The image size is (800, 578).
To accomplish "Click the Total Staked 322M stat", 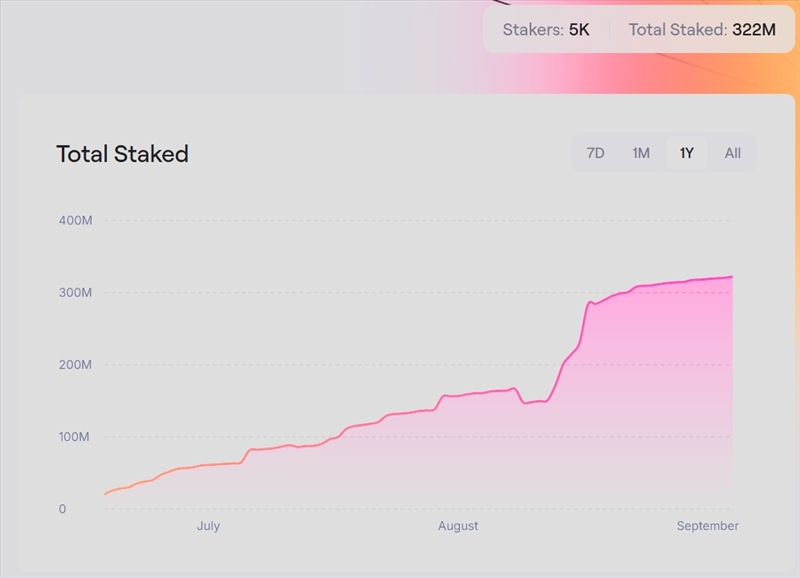I will coord(702,30).
